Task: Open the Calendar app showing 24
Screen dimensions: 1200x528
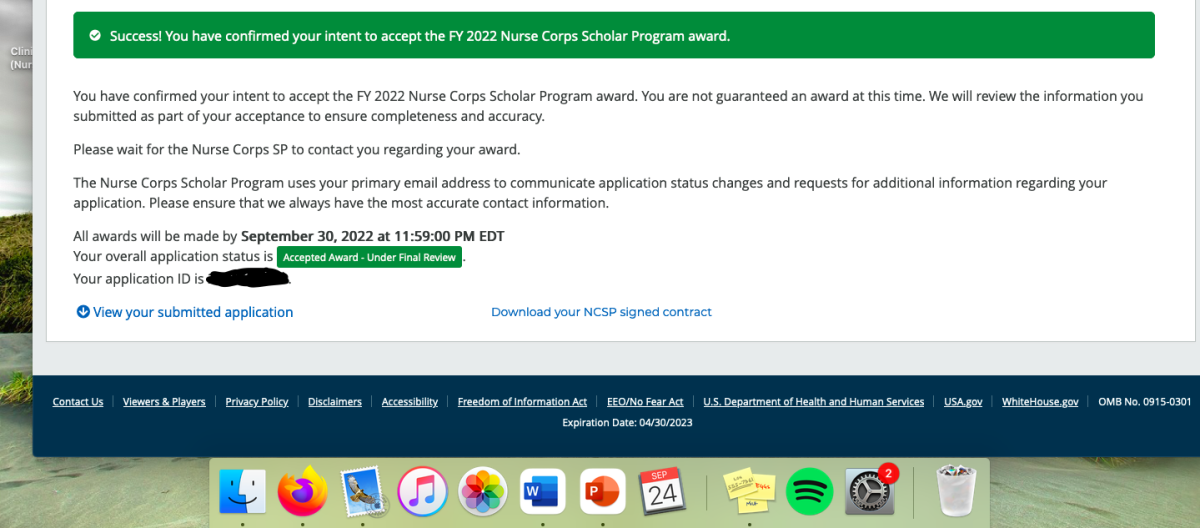Action: click(662, 492)
